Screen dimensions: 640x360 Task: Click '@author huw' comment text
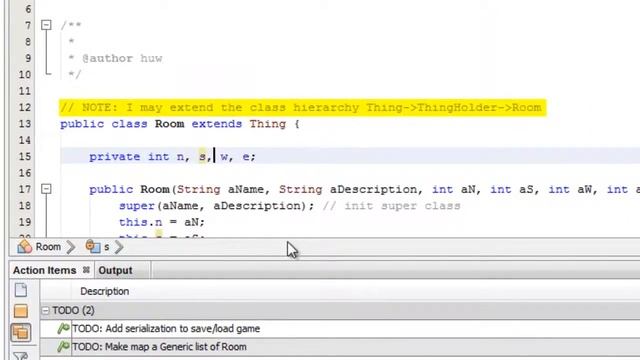[x=122, y=58]
